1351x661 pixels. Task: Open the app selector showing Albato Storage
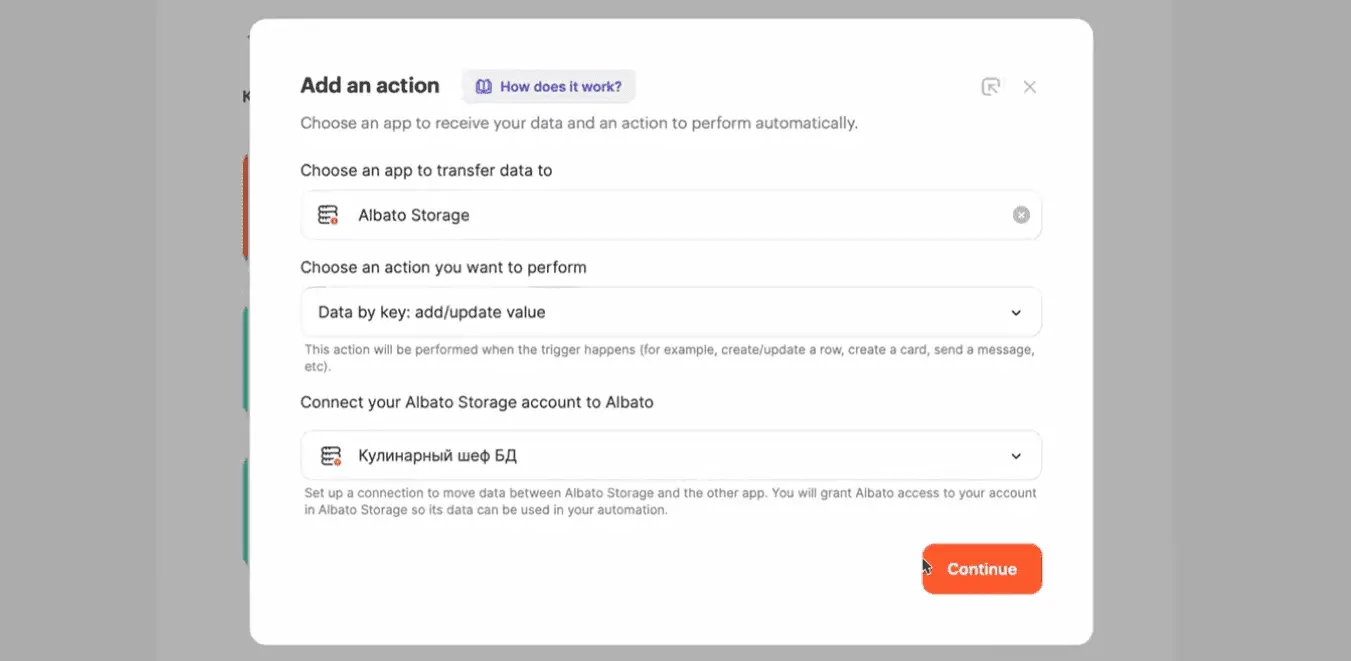pyautogui.click(x=671, y=215)
